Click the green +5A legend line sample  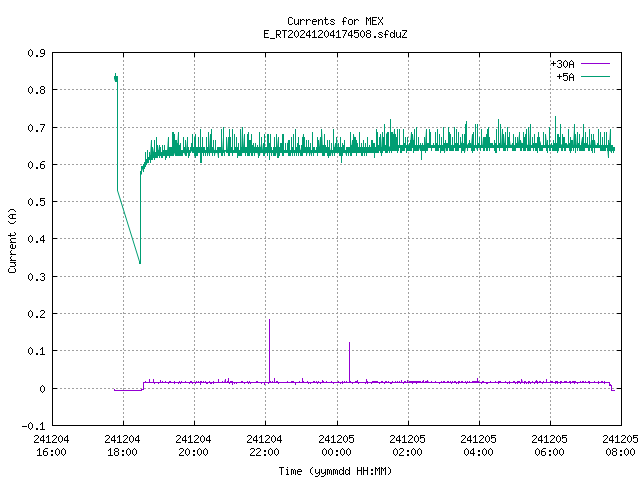(x=595, y=76)
